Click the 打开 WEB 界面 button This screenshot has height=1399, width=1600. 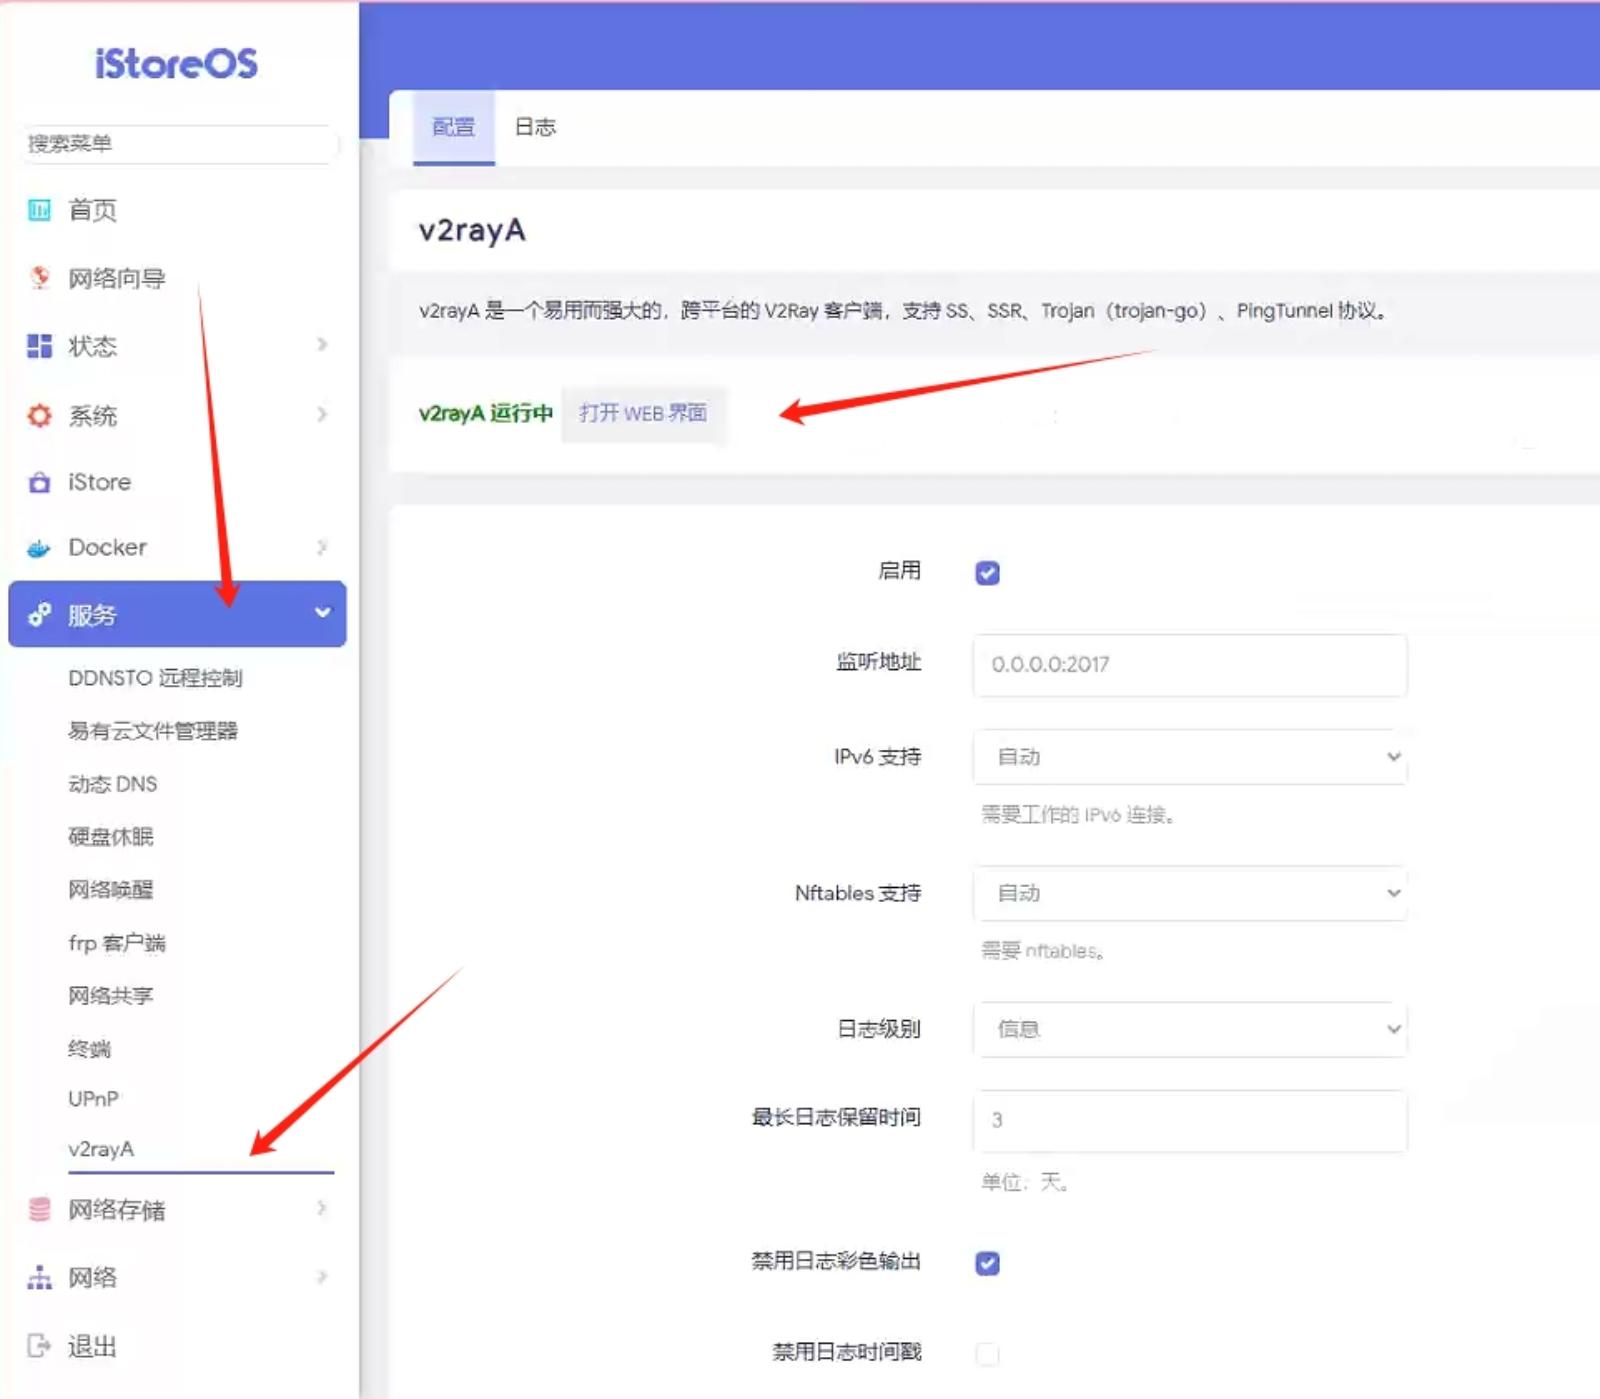point(644,412)
